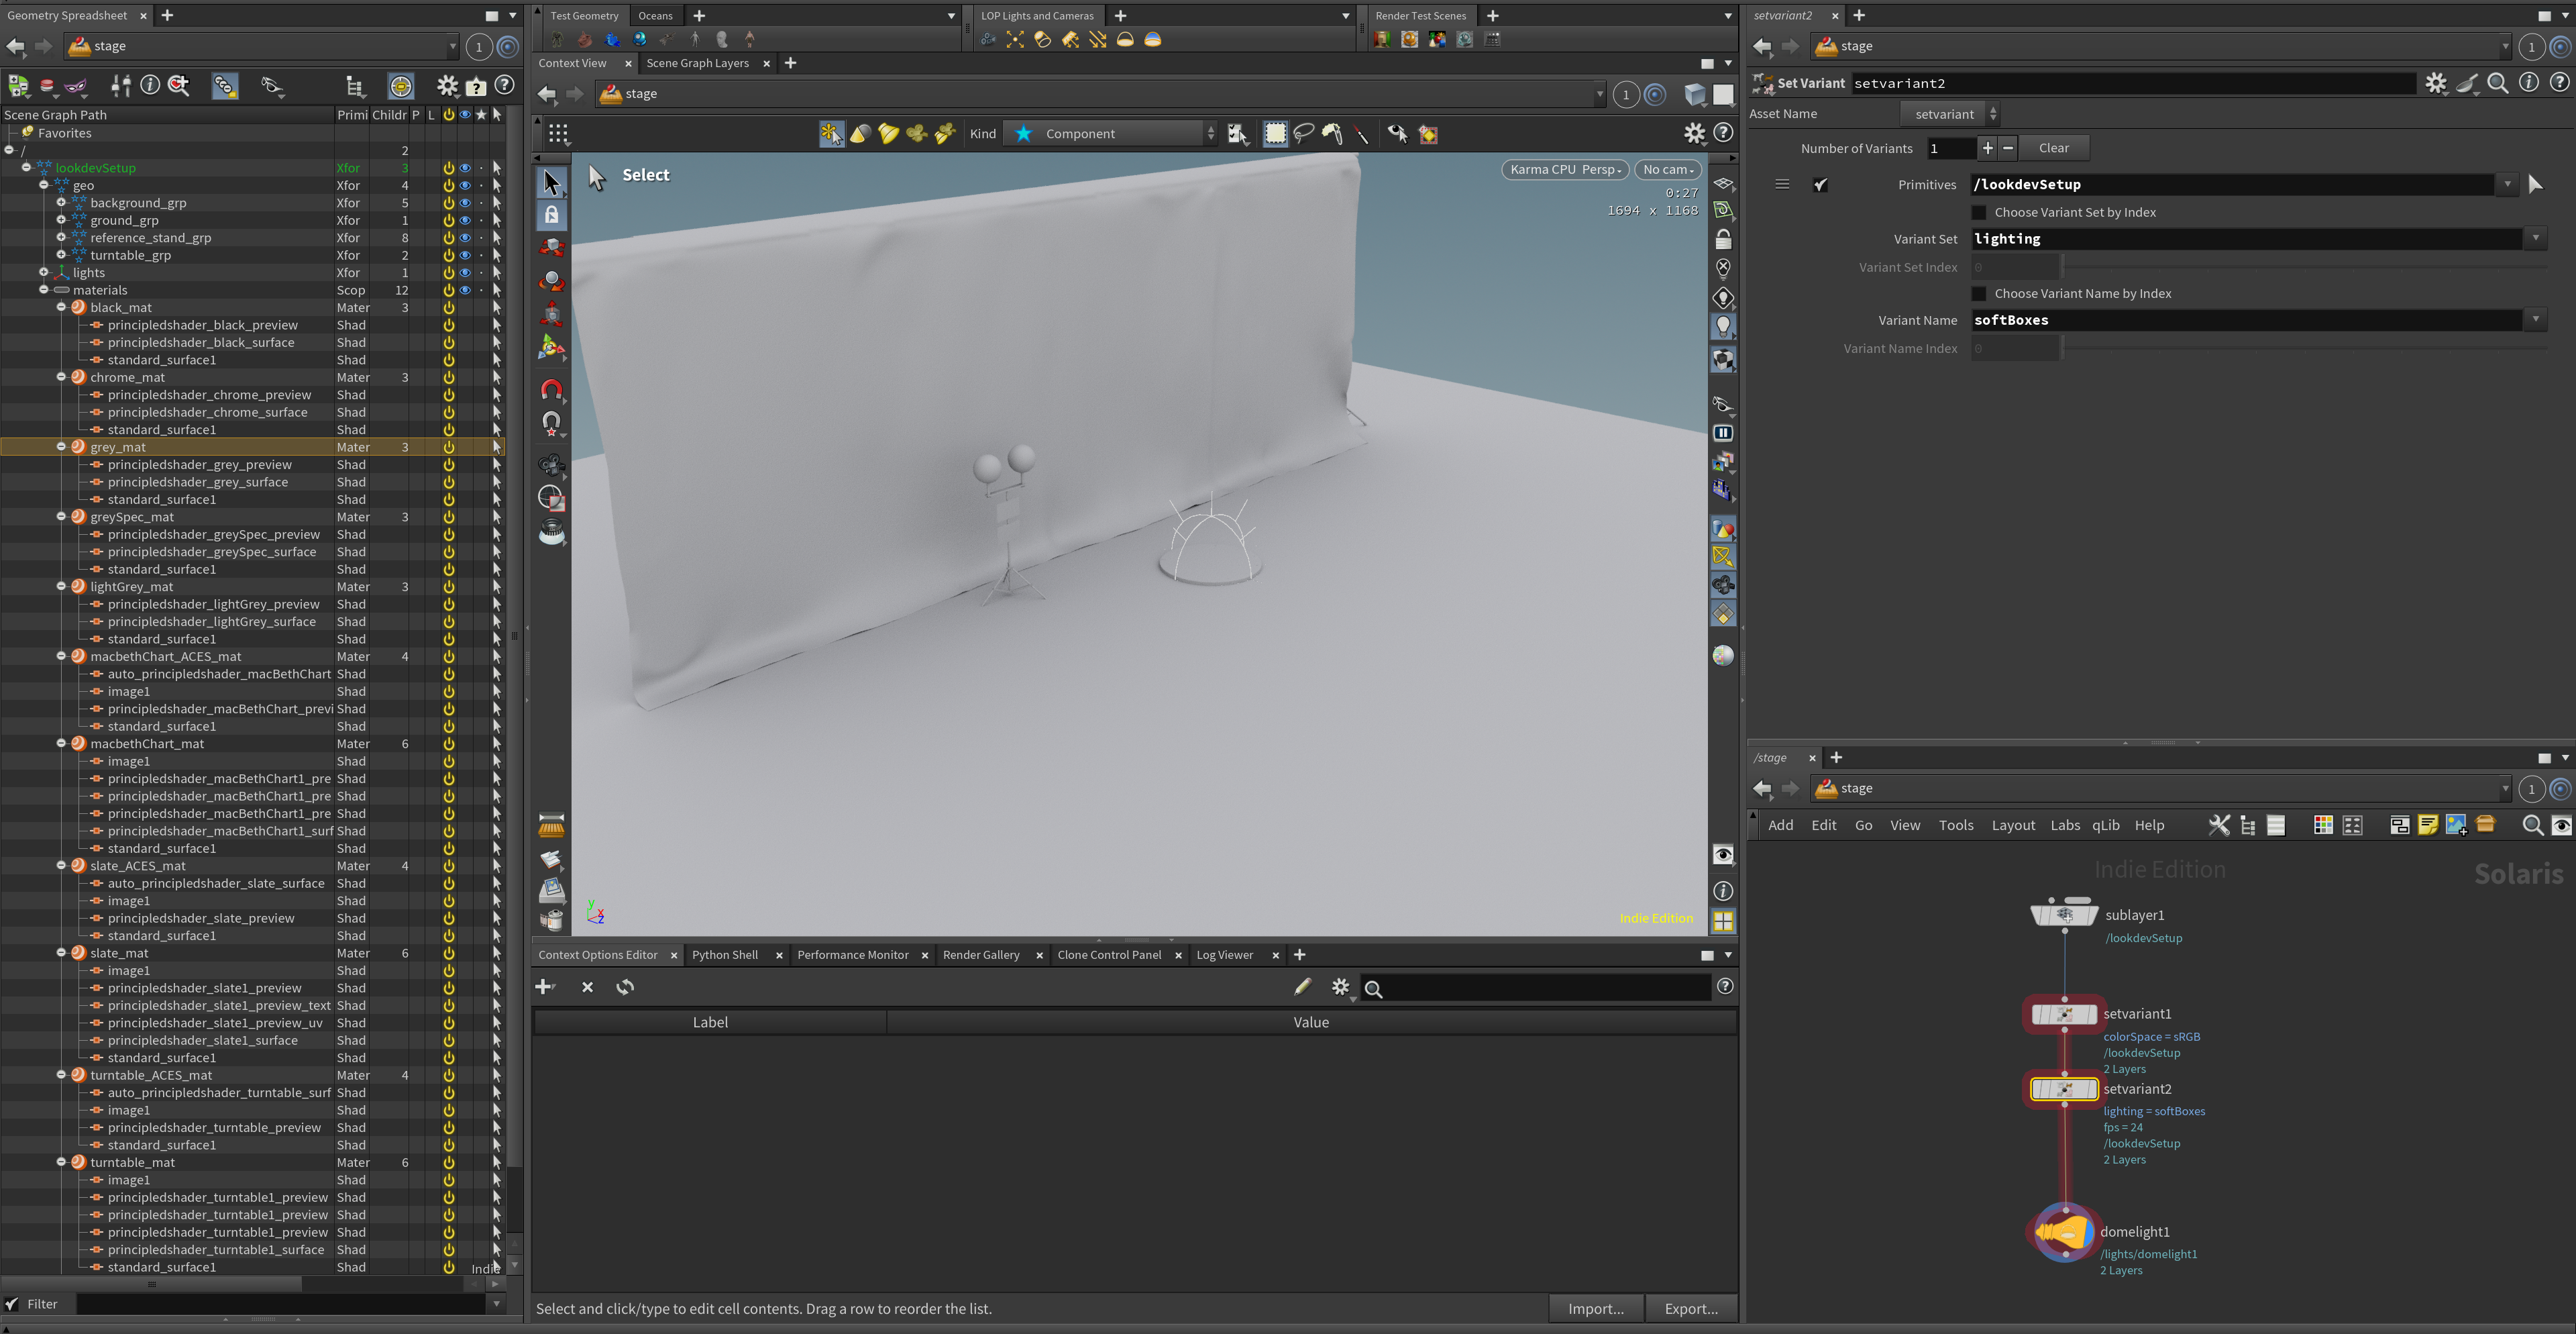Open the Kind Component dropdown
The height and width of the screenshot is (1334, 2576).
pyautogui.click(x=1111, y=133)
